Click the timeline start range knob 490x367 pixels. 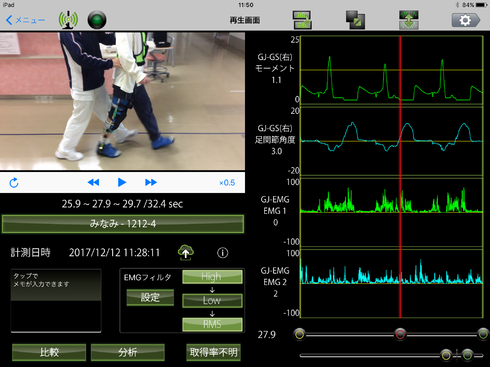(300, 334)
